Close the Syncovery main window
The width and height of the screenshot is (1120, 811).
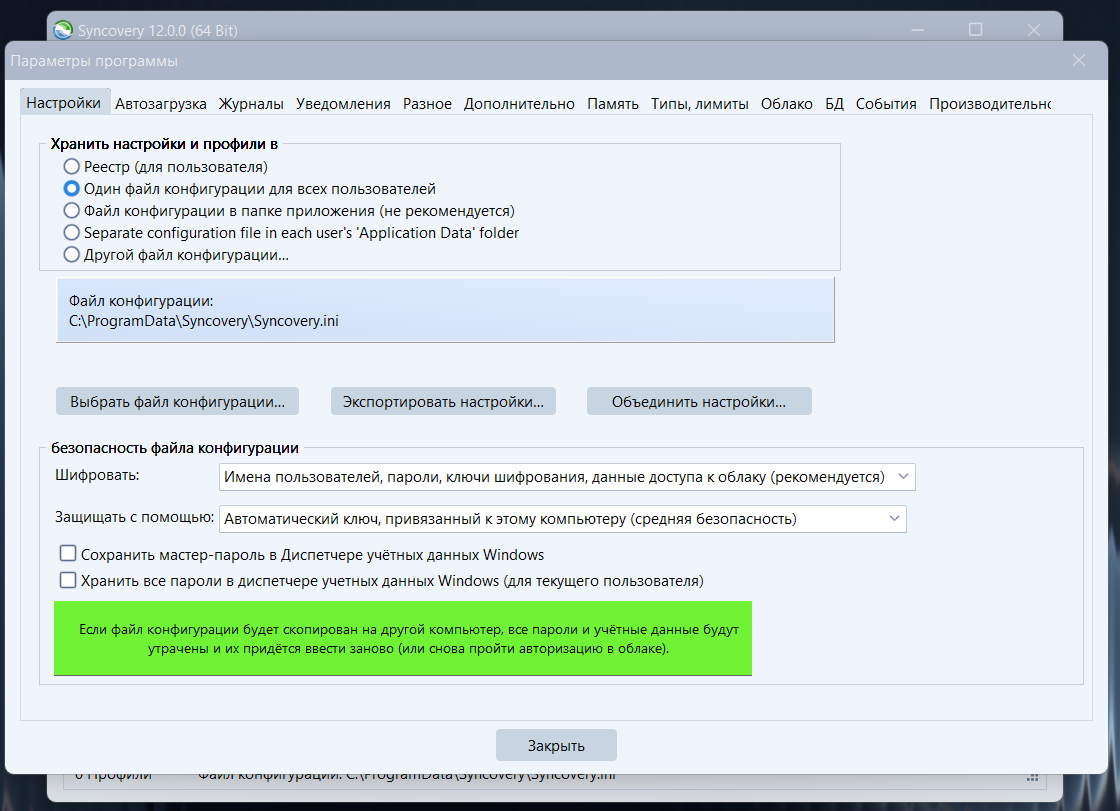(1034, 29)
